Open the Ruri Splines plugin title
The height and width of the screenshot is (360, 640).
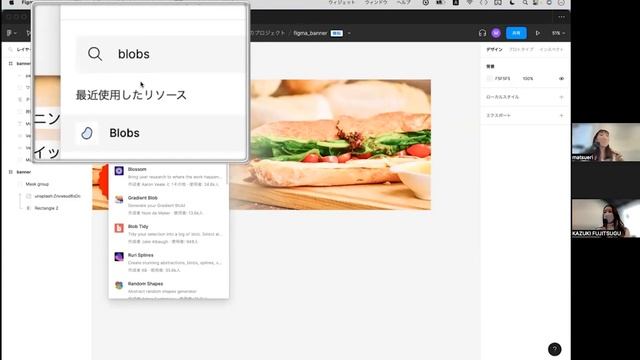click(x=140, y=255)
